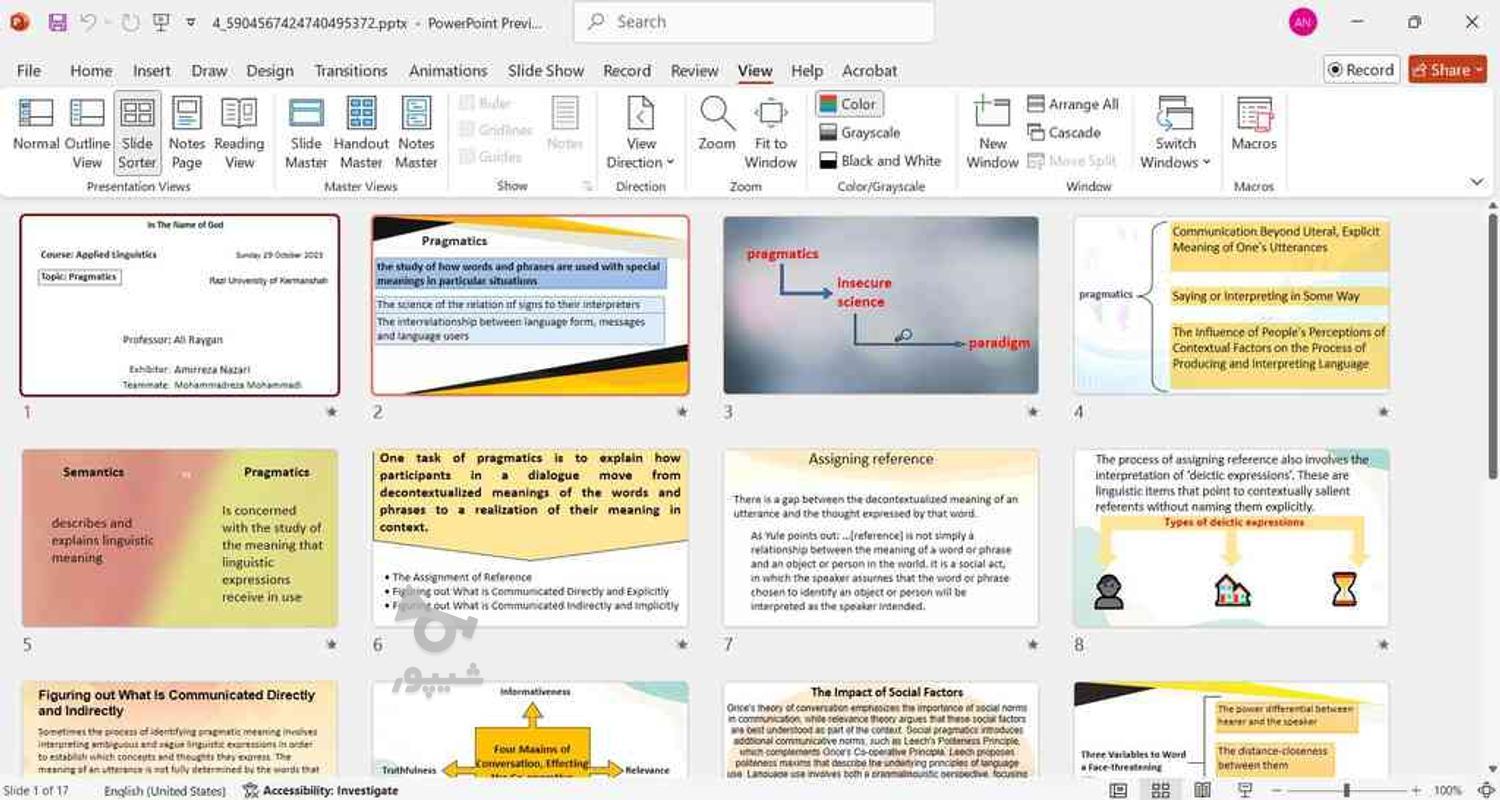This screenshot has width=1500, height=800.
Task: Open the Insert tab
Action: click(152, 71)
